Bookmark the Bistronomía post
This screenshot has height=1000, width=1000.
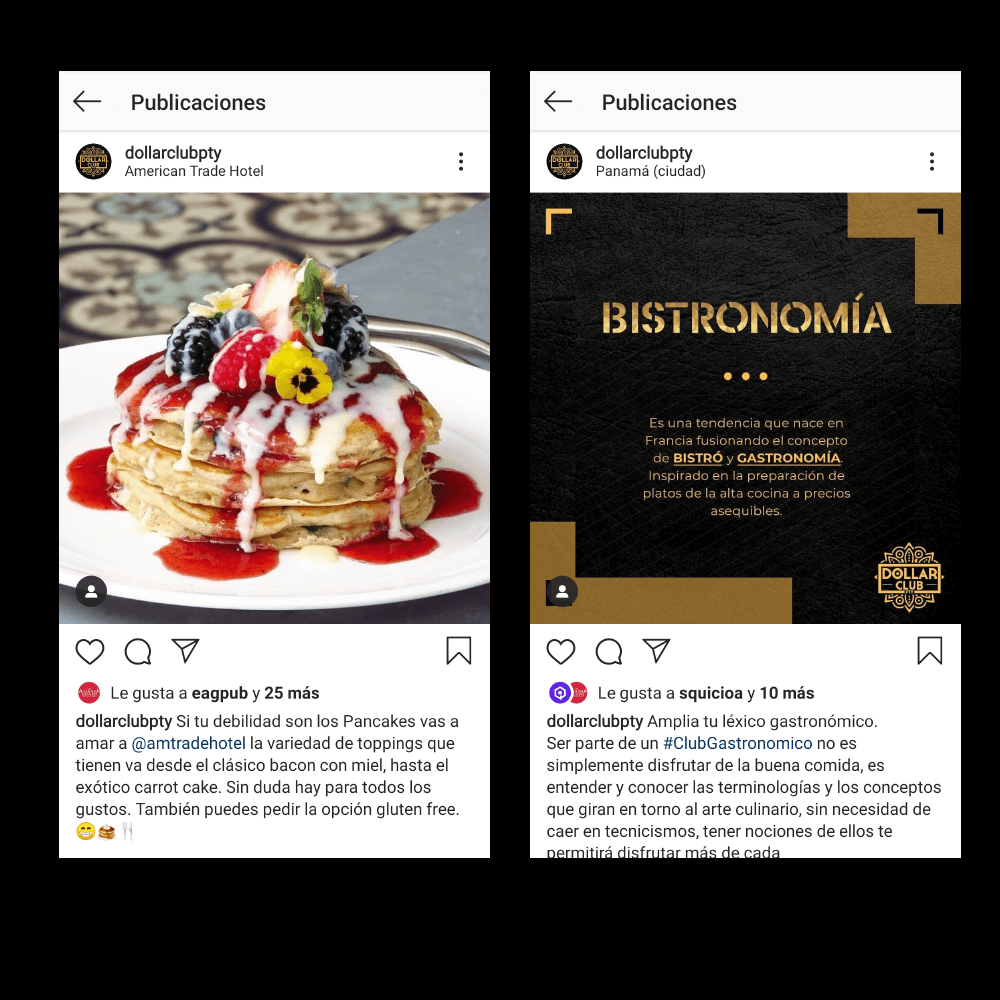point(930,651)
